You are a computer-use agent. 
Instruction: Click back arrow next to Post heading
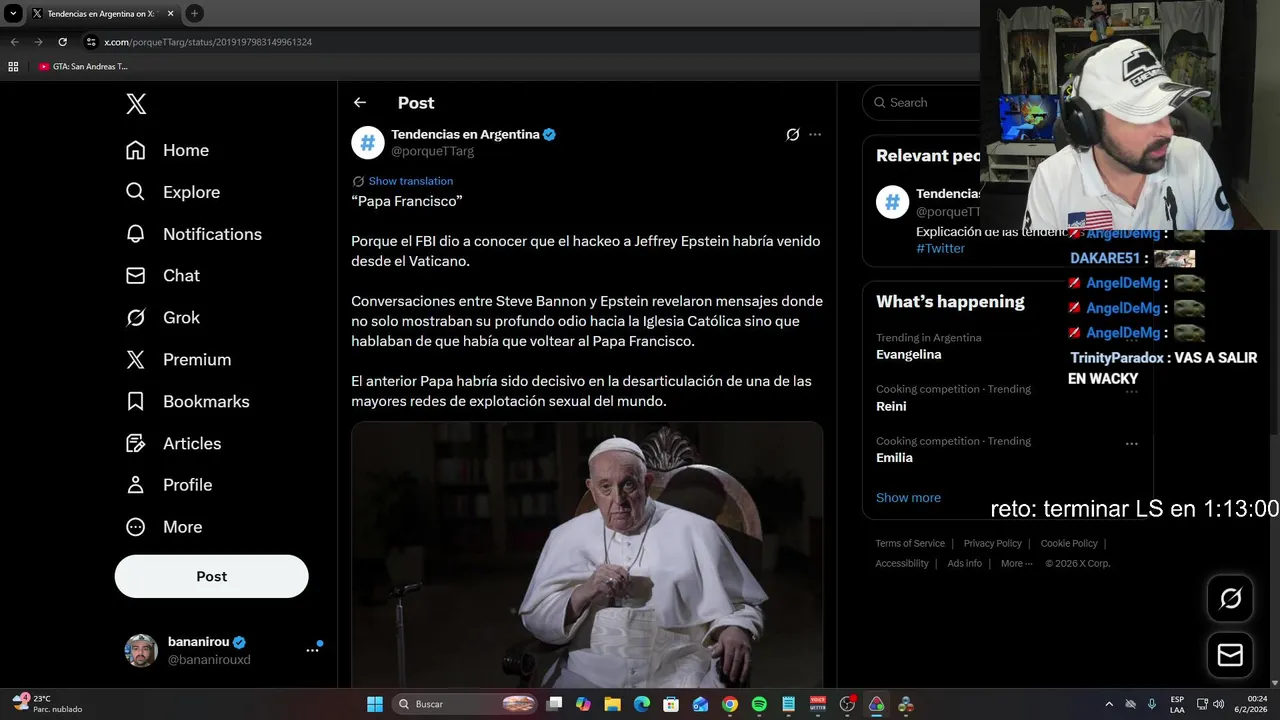click(x=360, y=102)
